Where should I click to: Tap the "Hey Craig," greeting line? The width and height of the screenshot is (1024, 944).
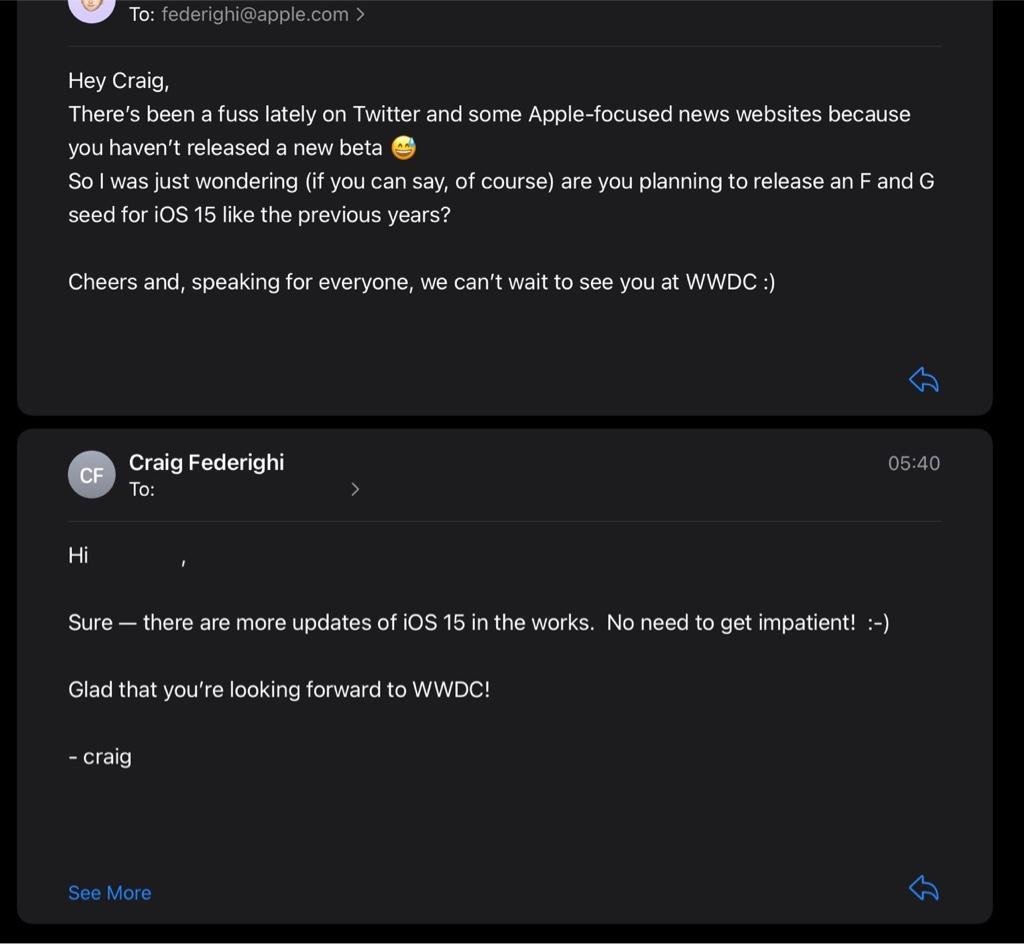coord(118,81)
